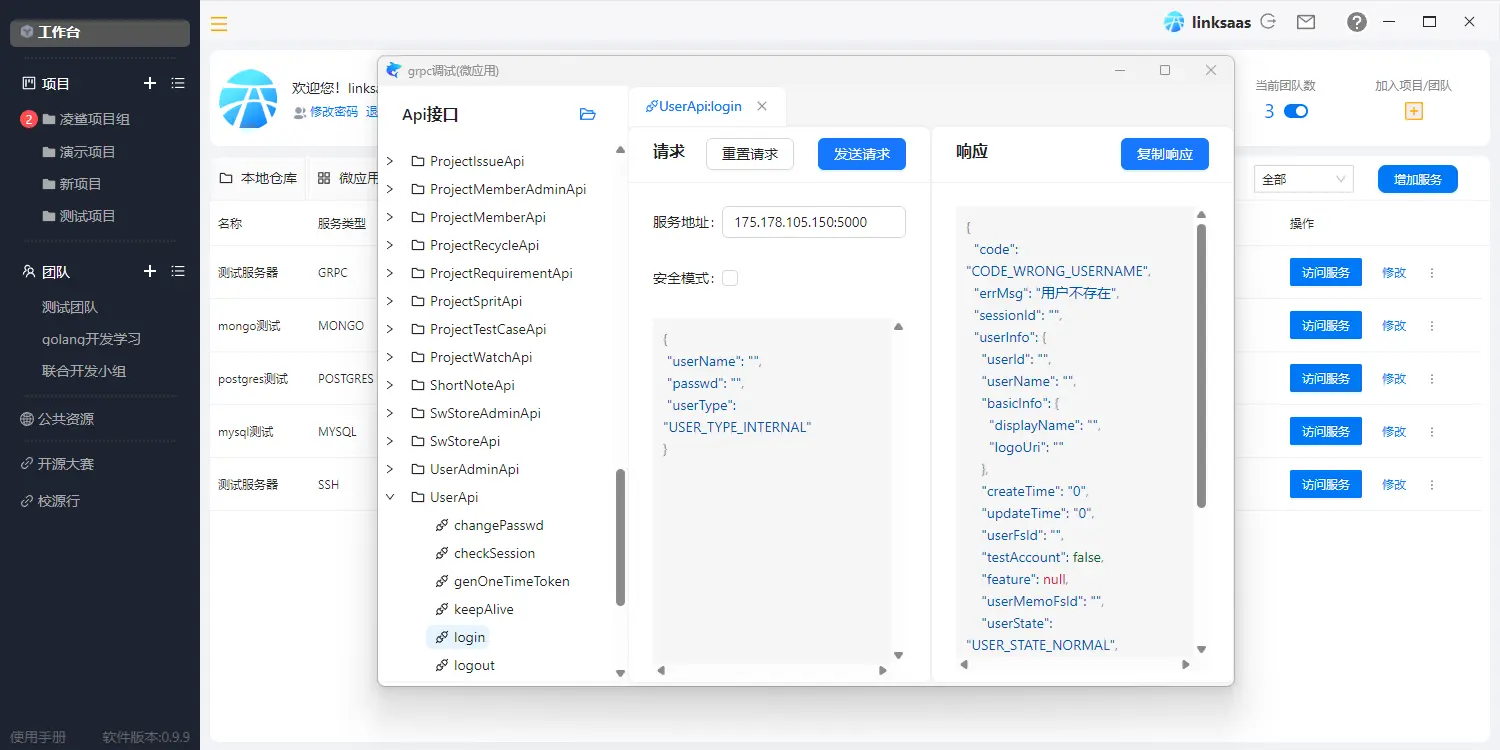
Task: Click the link icon next to changePasswd
Action: coord(441,525)
